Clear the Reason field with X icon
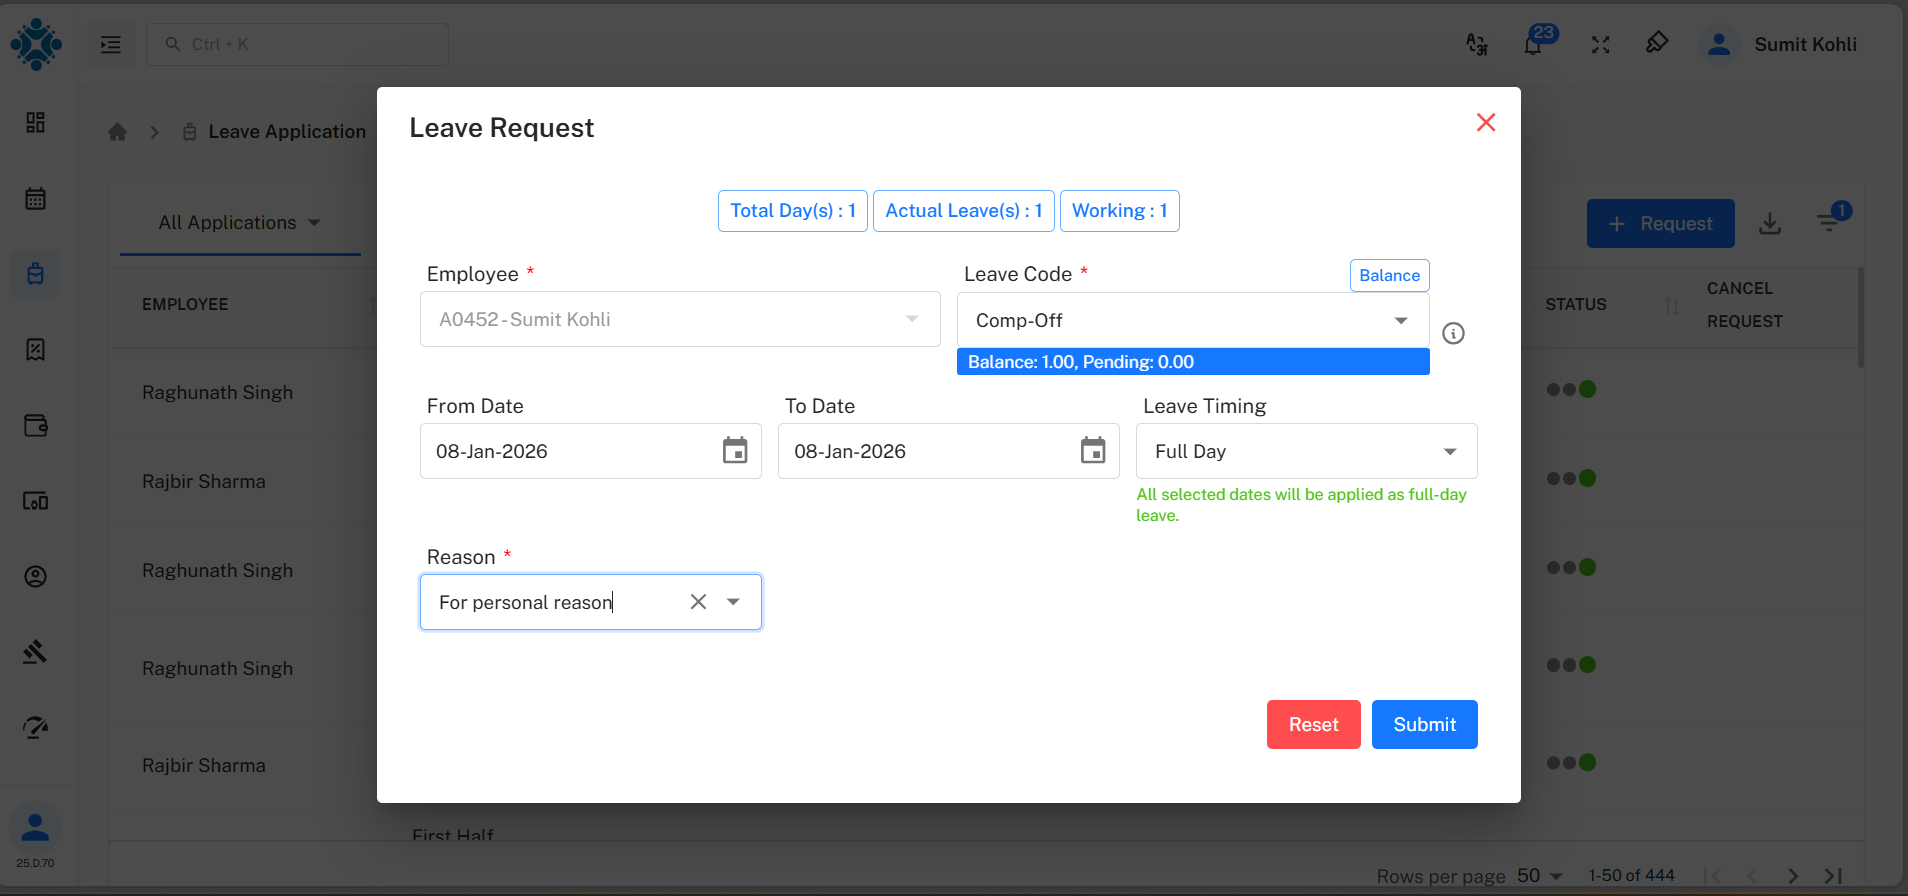 pos(698,602)
